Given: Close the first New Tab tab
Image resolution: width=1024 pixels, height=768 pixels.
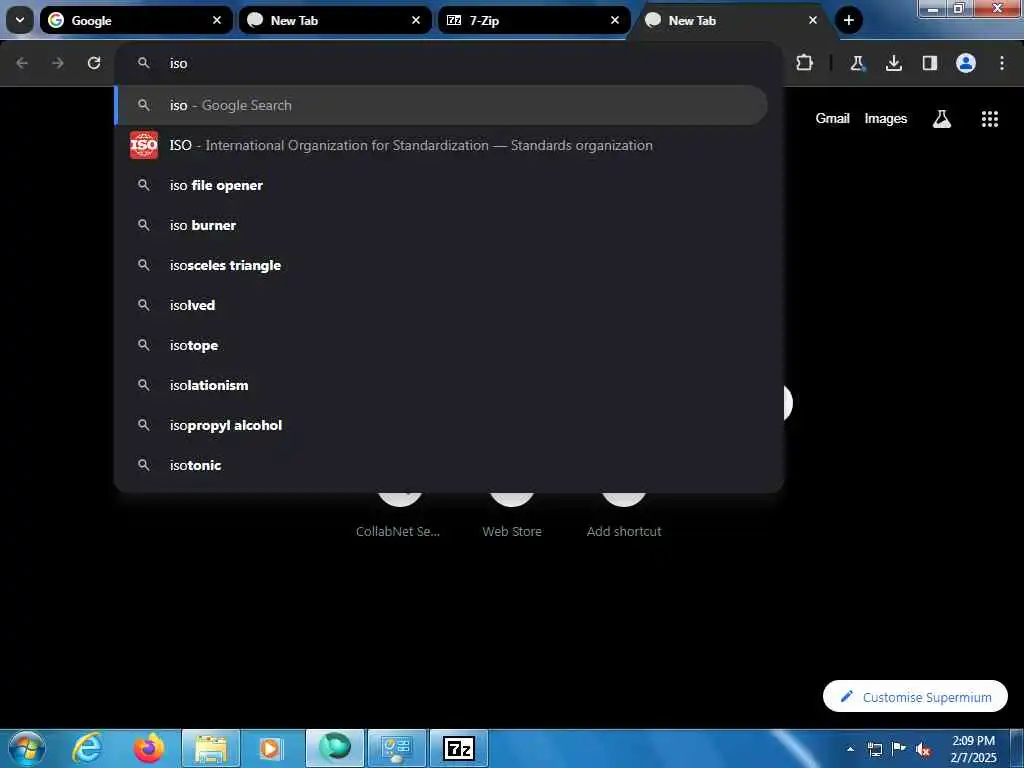Looking at the screenshot, I should (x=416, y=20).
